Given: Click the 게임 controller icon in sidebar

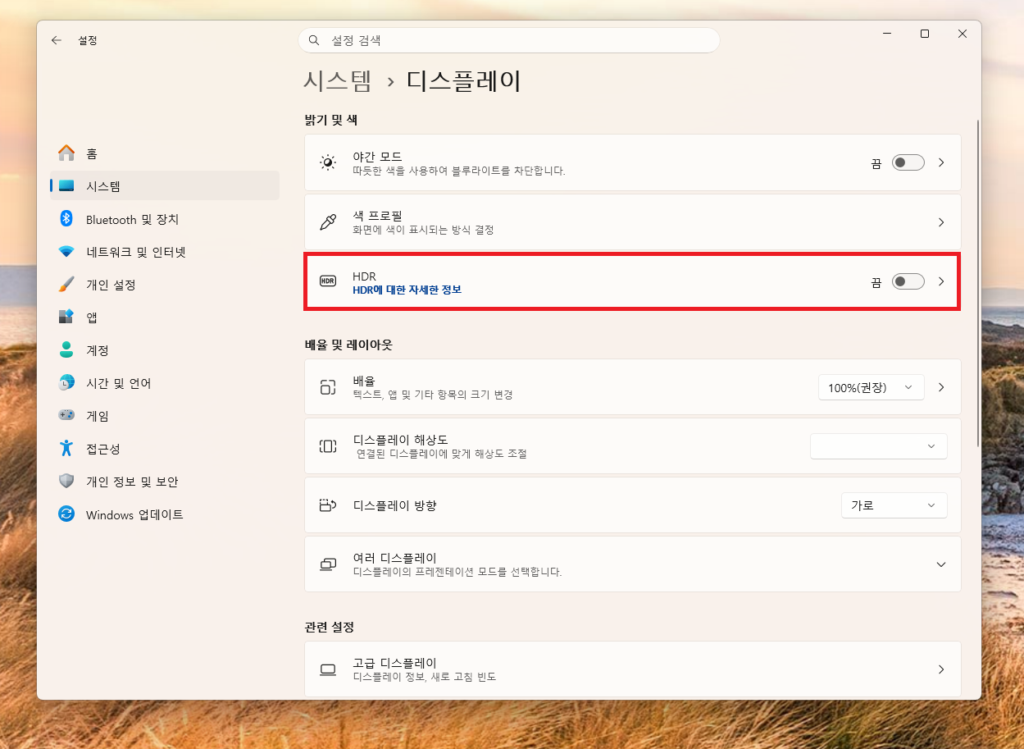Looking at the screenshot, I should [67, 416].
